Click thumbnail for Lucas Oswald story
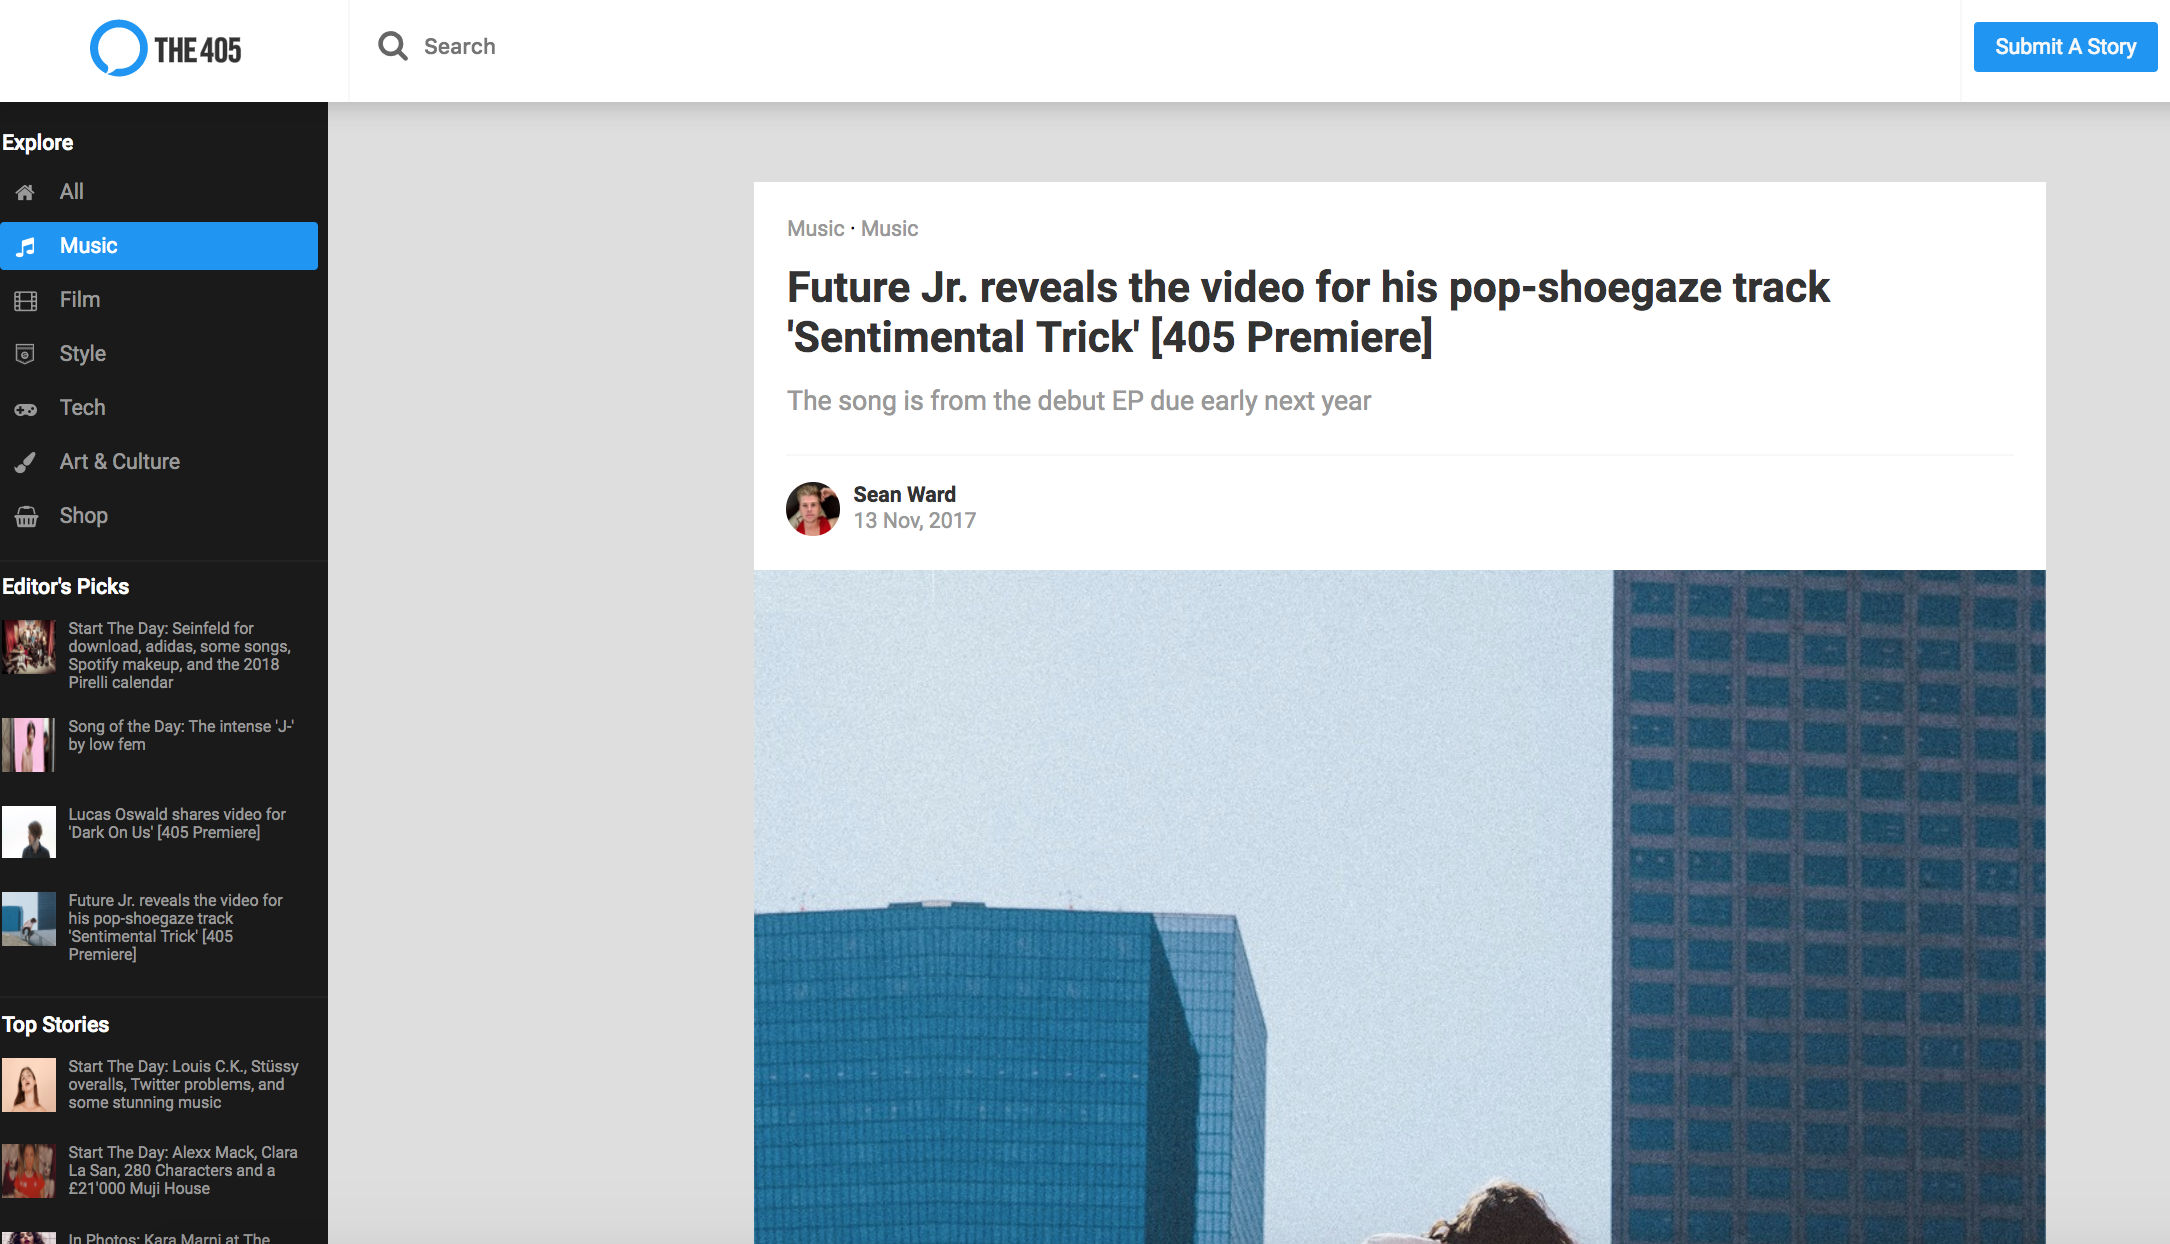 28,832
